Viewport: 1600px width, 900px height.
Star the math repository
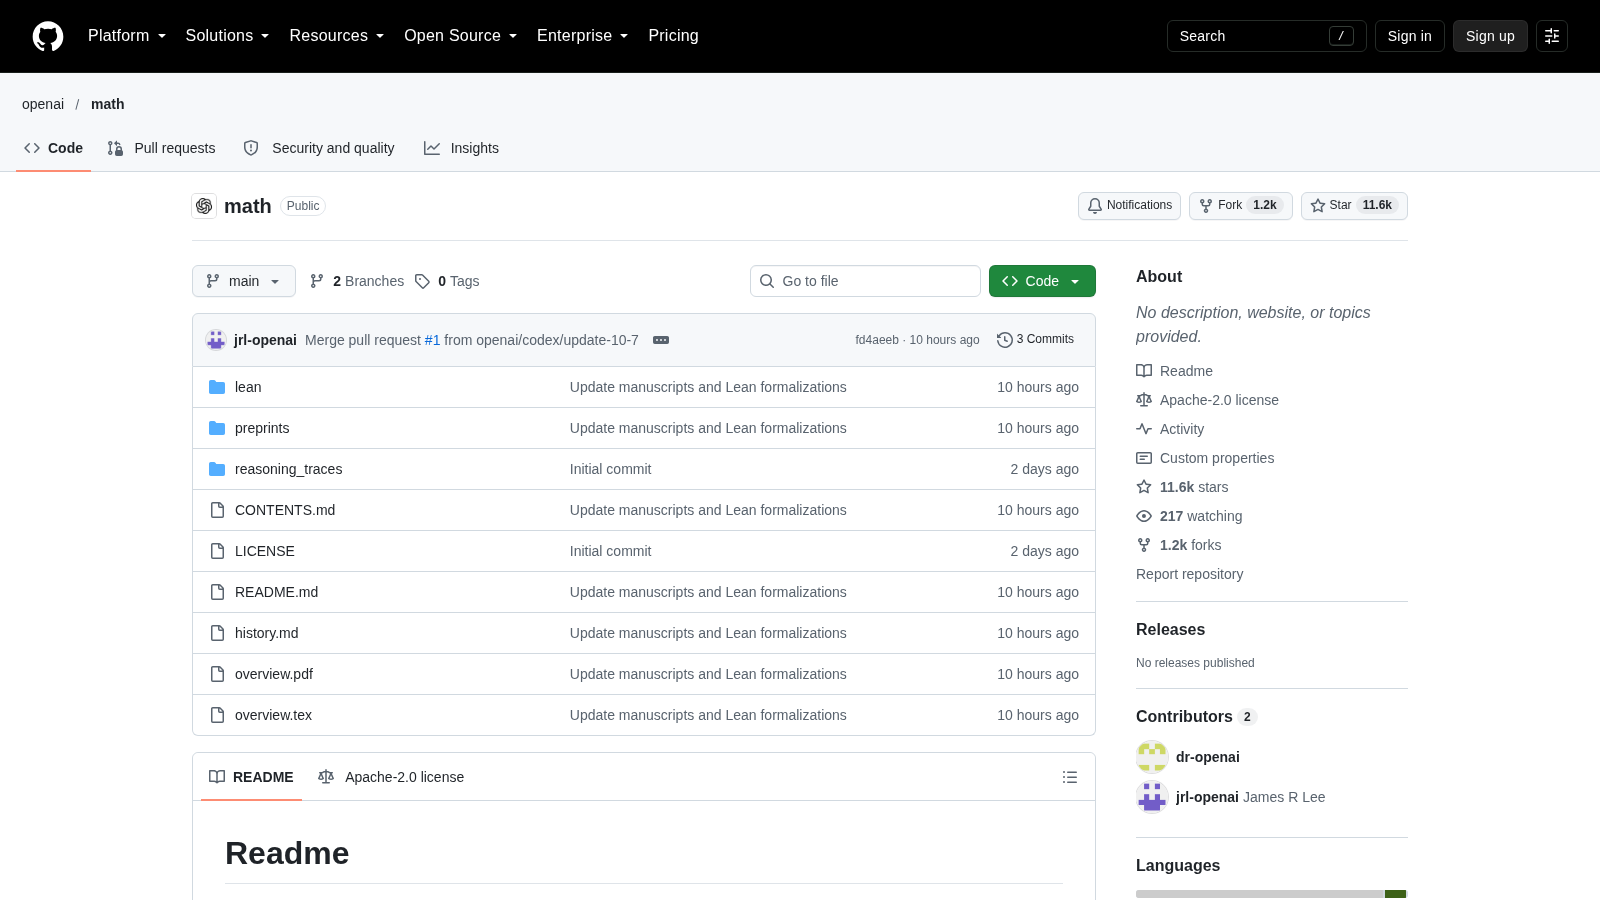pos(1354,205)
